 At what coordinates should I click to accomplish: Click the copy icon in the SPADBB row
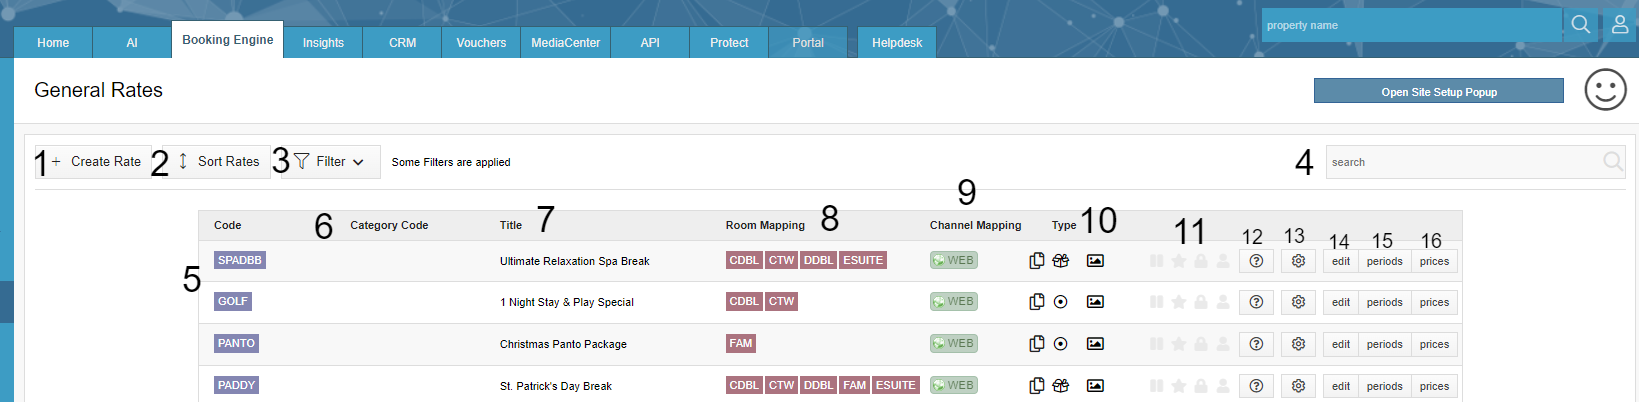(x=1037, y=260)
